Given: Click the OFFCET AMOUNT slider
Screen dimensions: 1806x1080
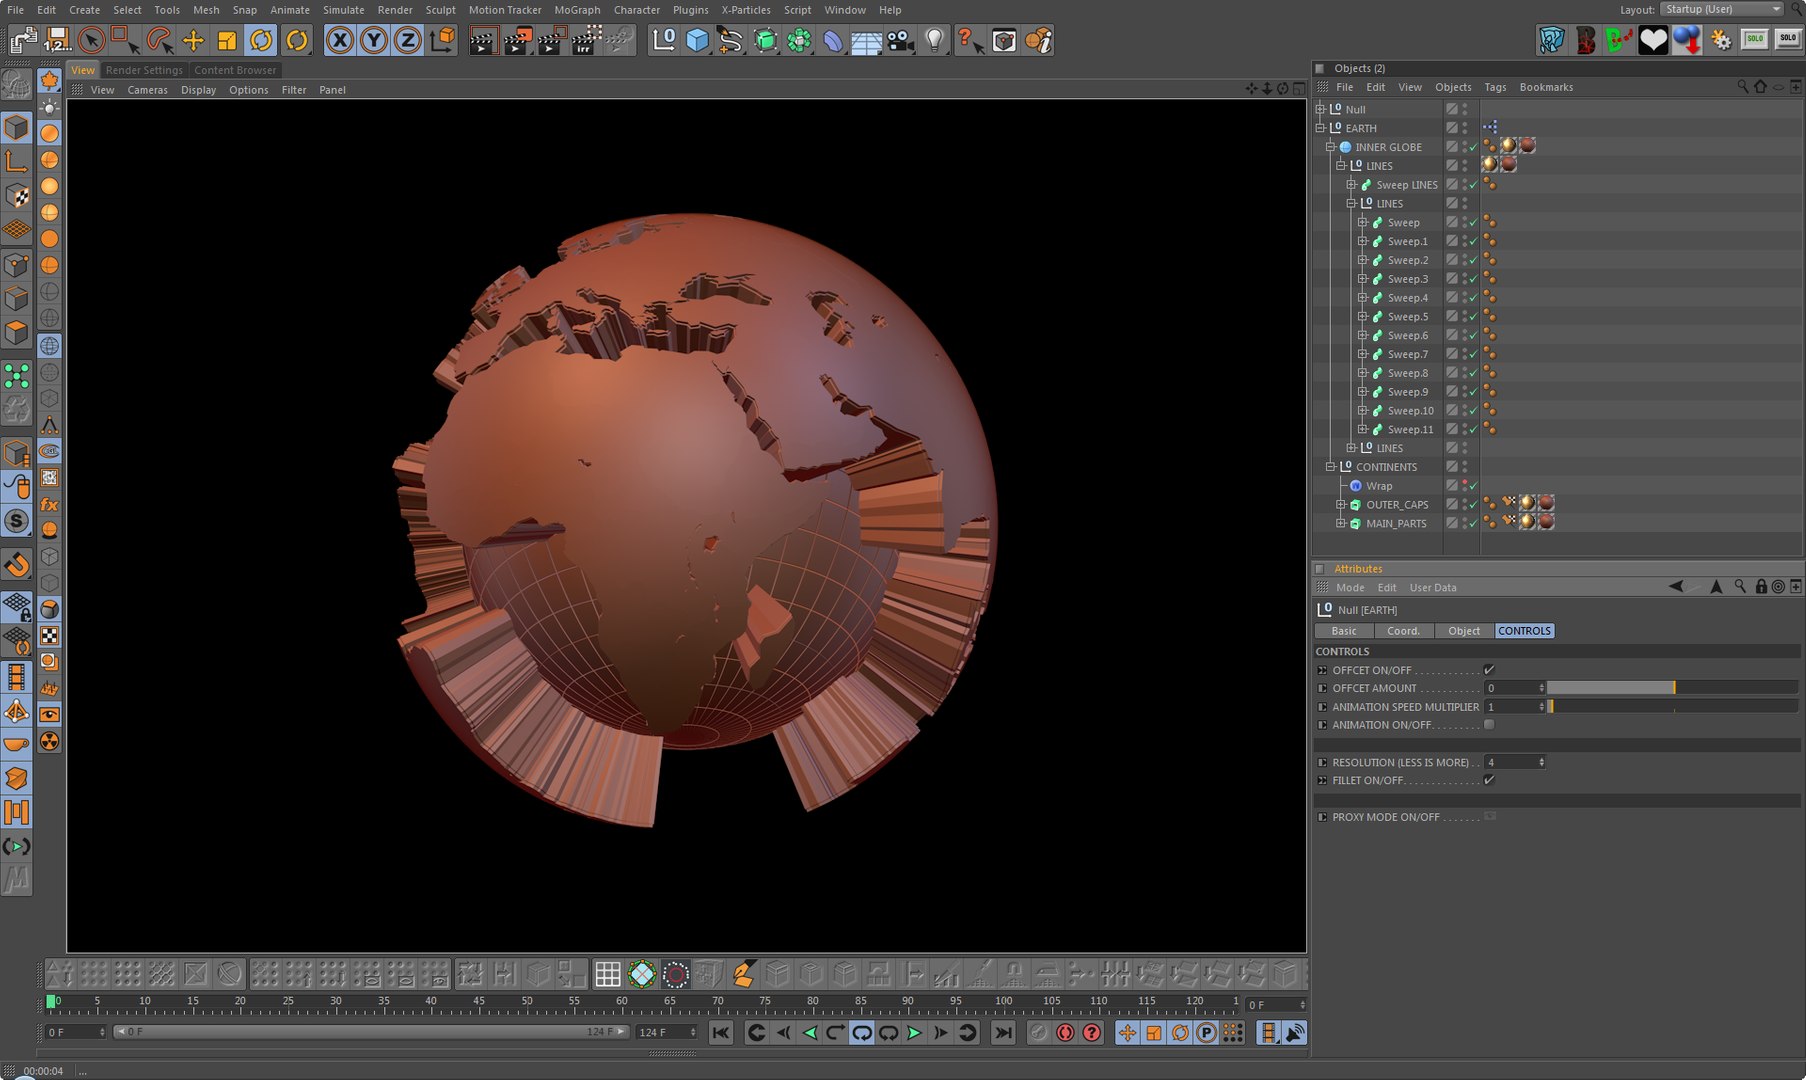Looking at the screenshot, I should tap(1672, 688).
